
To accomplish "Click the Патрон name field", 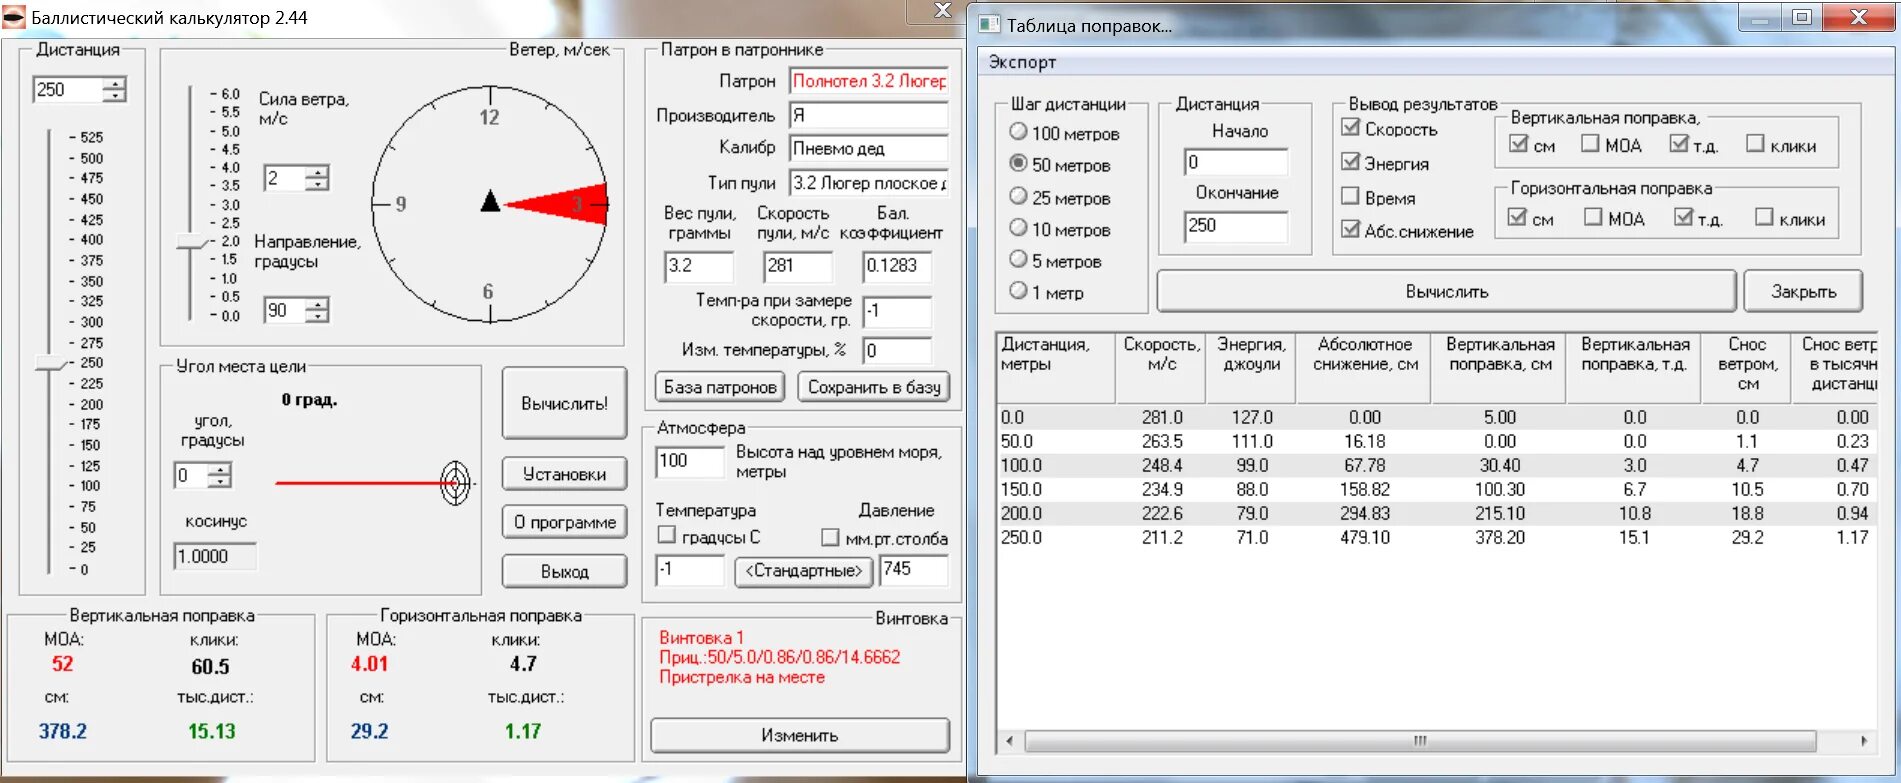I will (x=869, y=81).
